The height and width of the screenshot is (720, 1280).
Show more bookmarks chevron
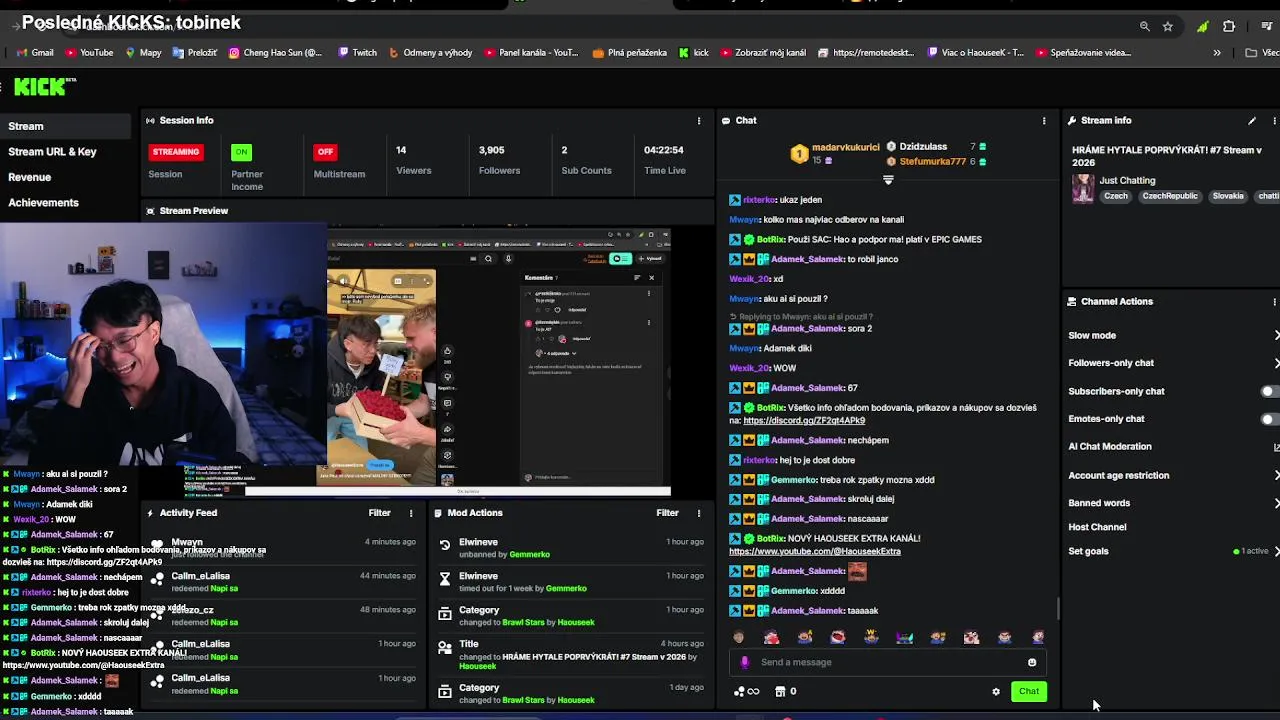[1217, 53]
